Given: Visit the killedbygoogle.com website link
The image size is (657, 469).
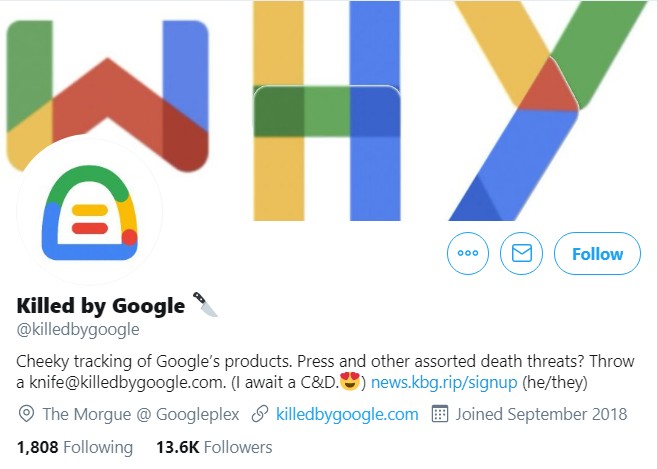Looking at the screenshot, I should (347, 414).
